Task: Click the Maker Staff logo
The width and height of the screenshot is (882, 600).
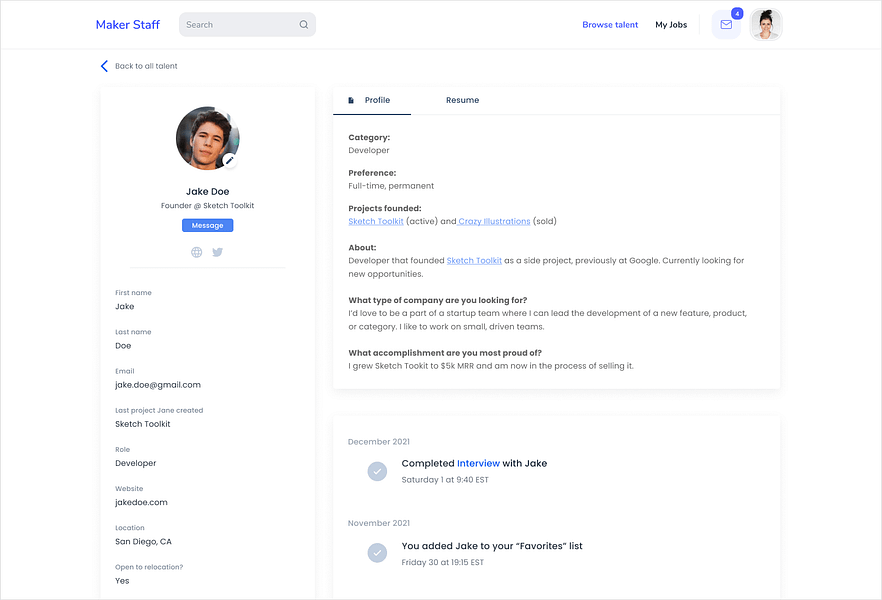Action: tap(128, 25)
